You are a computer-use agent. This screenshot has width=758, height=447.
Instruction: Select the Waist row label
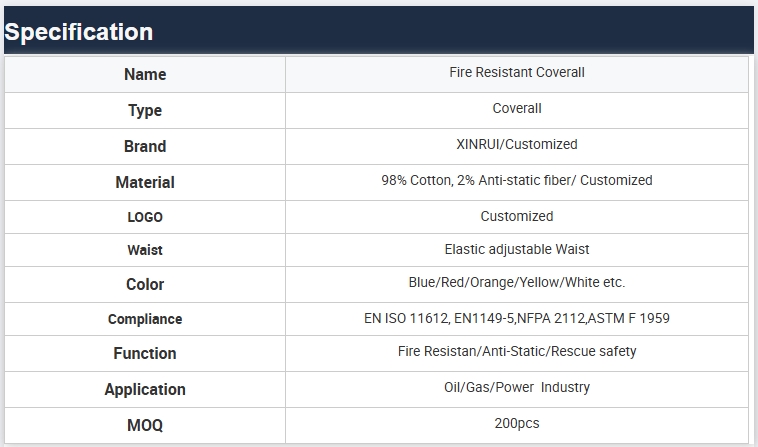(145, 251)
